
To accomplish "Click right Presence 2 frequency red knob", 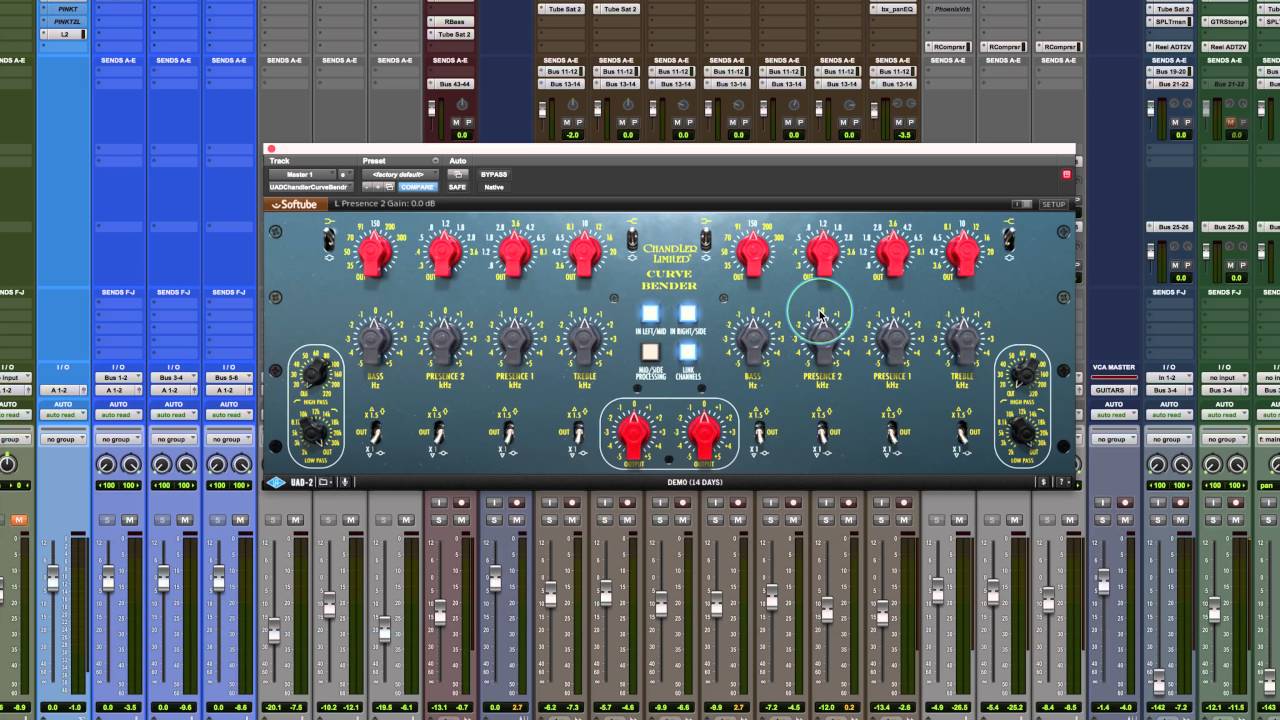I will click(822, 254).
